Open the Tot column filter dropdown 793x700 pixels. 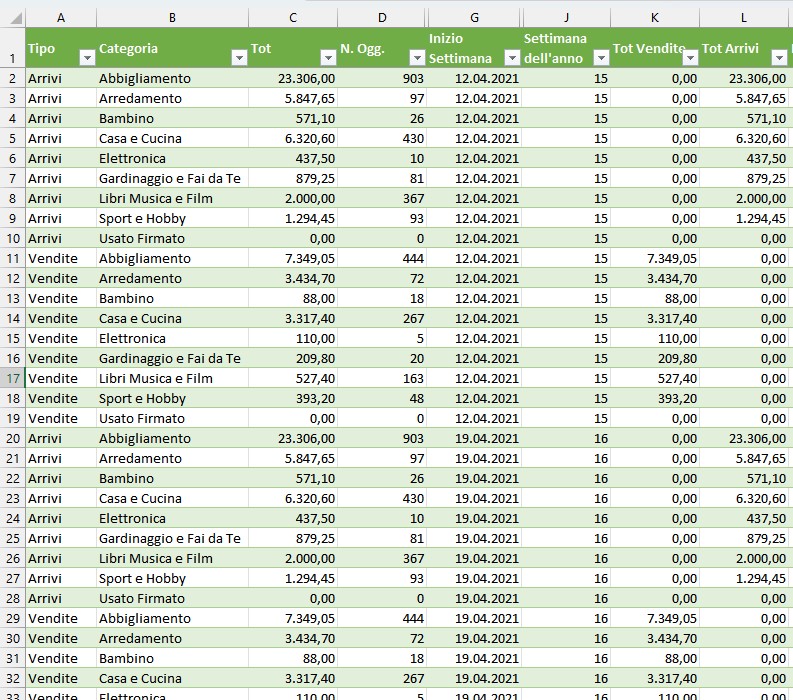(328, 58)
